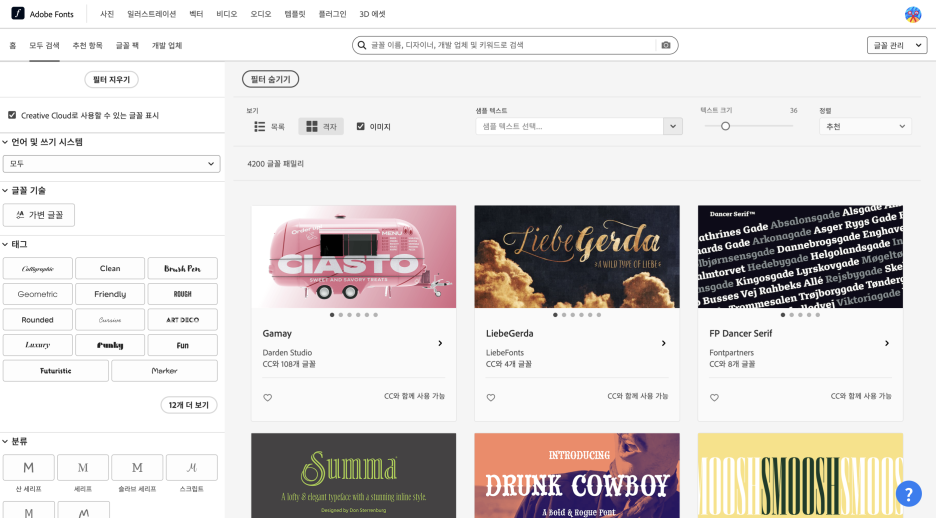The image size is (936, 518).
Task: Open the Photos menu item
Action: 107,14
